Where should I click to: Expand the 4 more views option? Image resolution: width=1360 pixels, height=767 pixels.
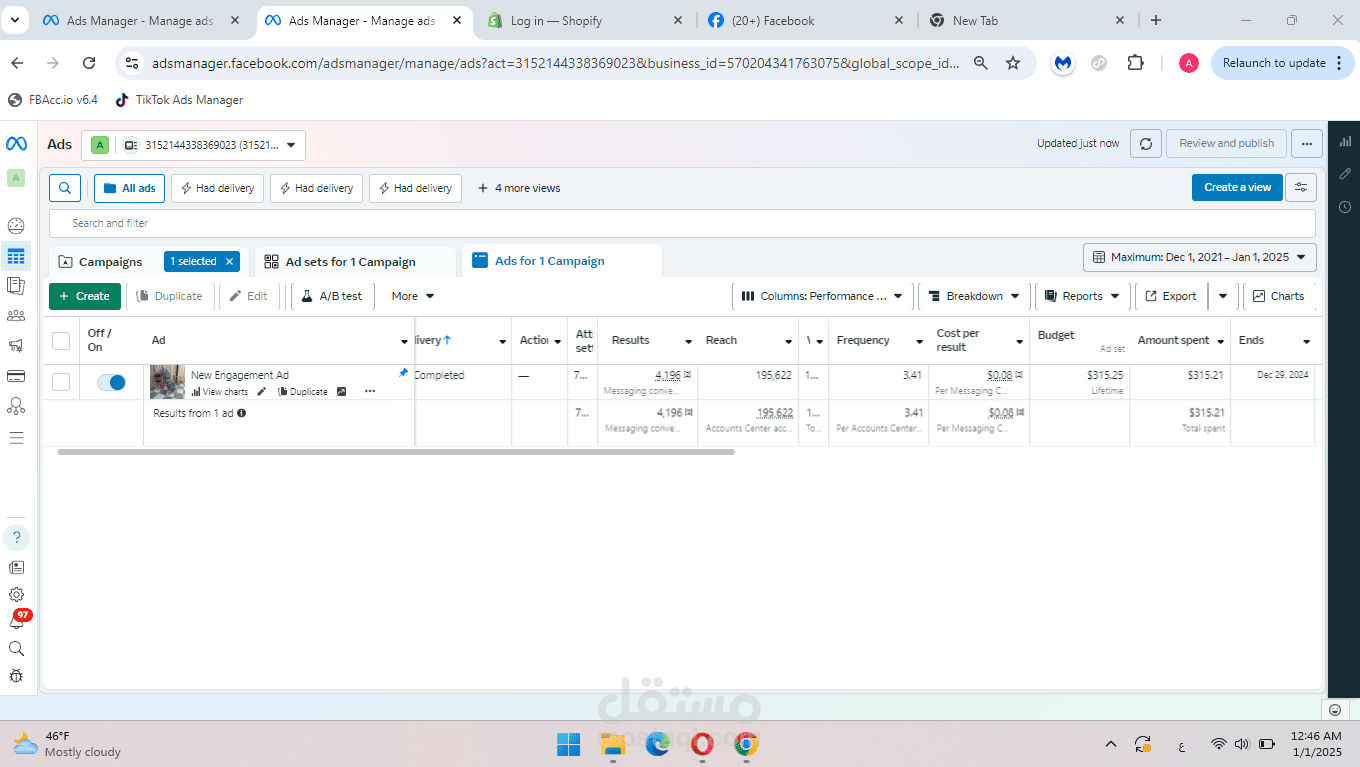519,188
